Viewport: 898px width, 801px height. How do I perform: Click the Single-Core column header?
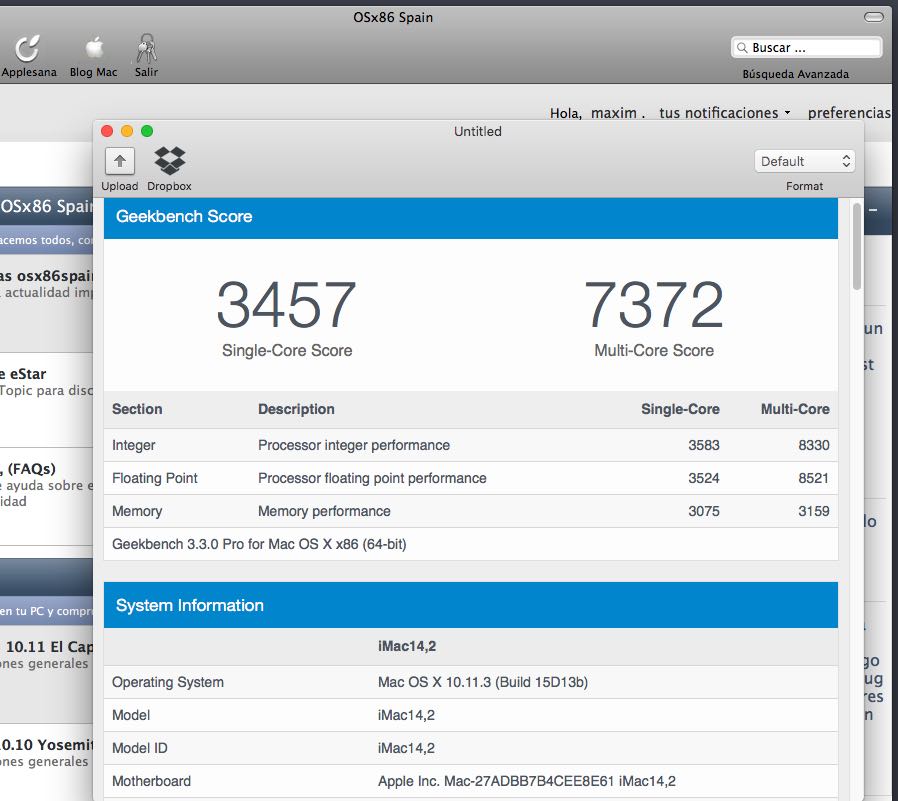click(x=680, y=409)
